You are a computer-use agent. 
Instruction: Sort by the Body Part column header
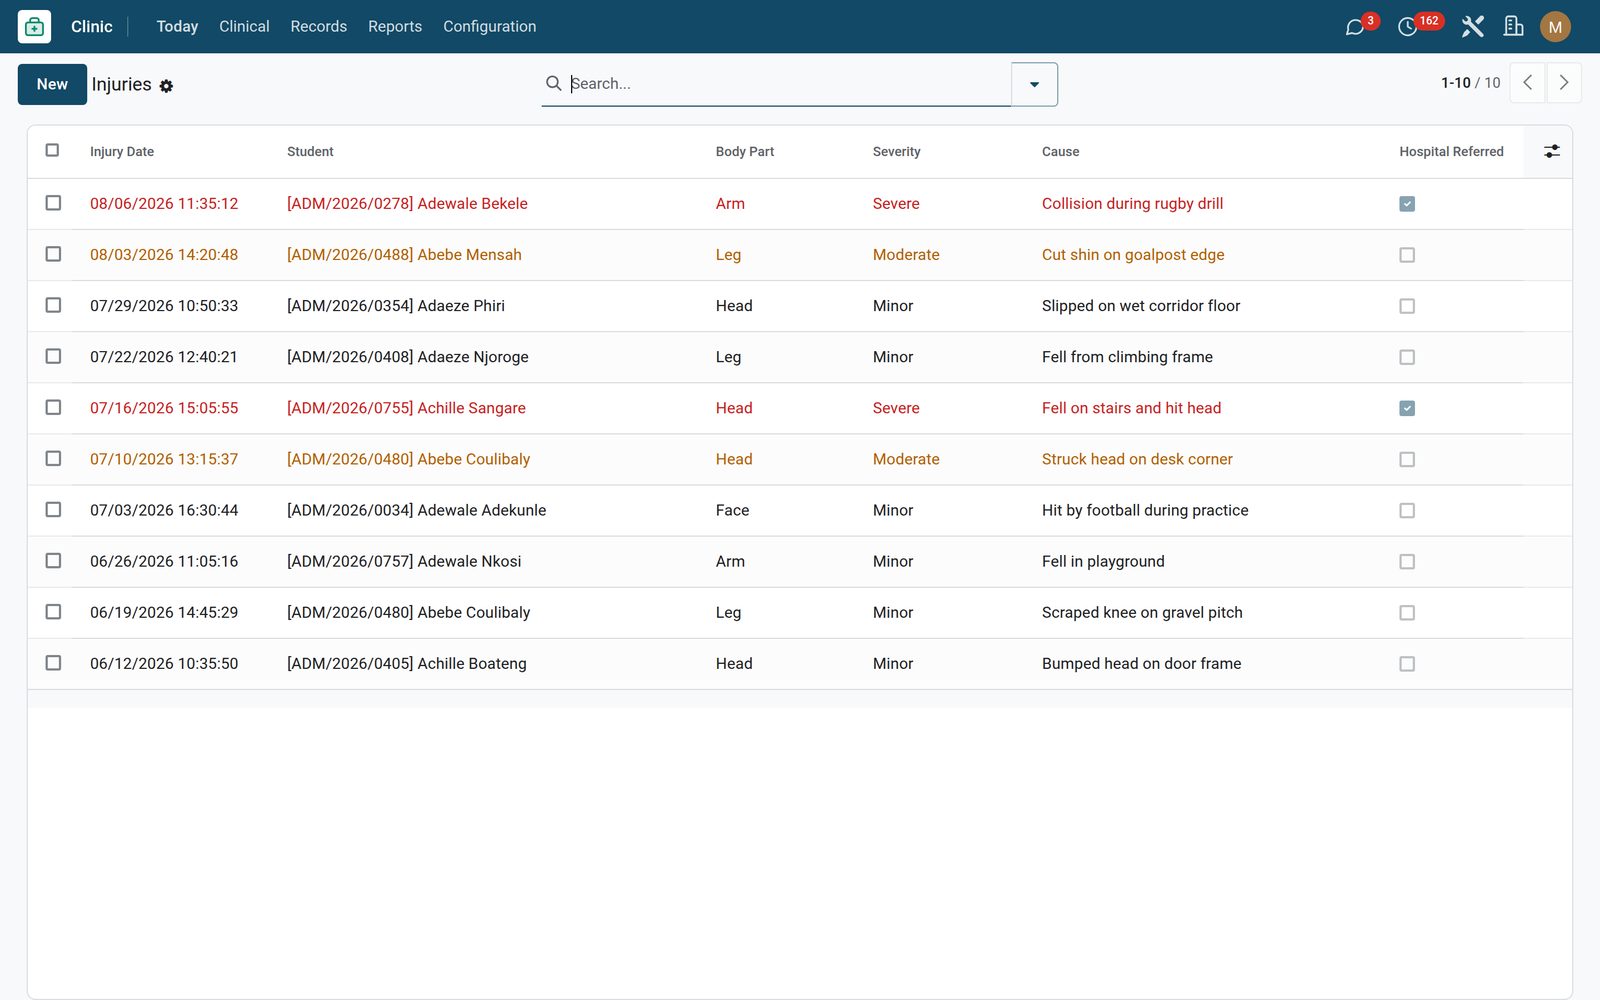[x=745, y=152]
